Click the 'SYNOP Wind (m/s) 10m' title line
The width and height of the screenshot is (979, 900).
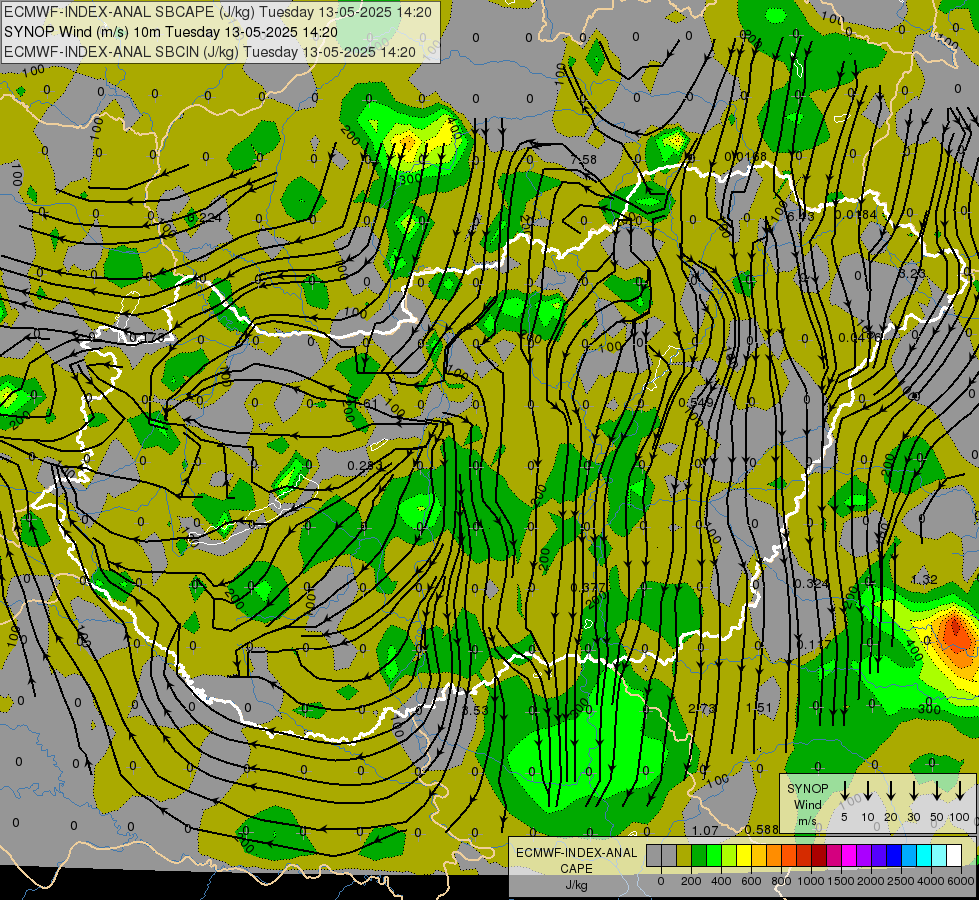click(x=170, y=32)
